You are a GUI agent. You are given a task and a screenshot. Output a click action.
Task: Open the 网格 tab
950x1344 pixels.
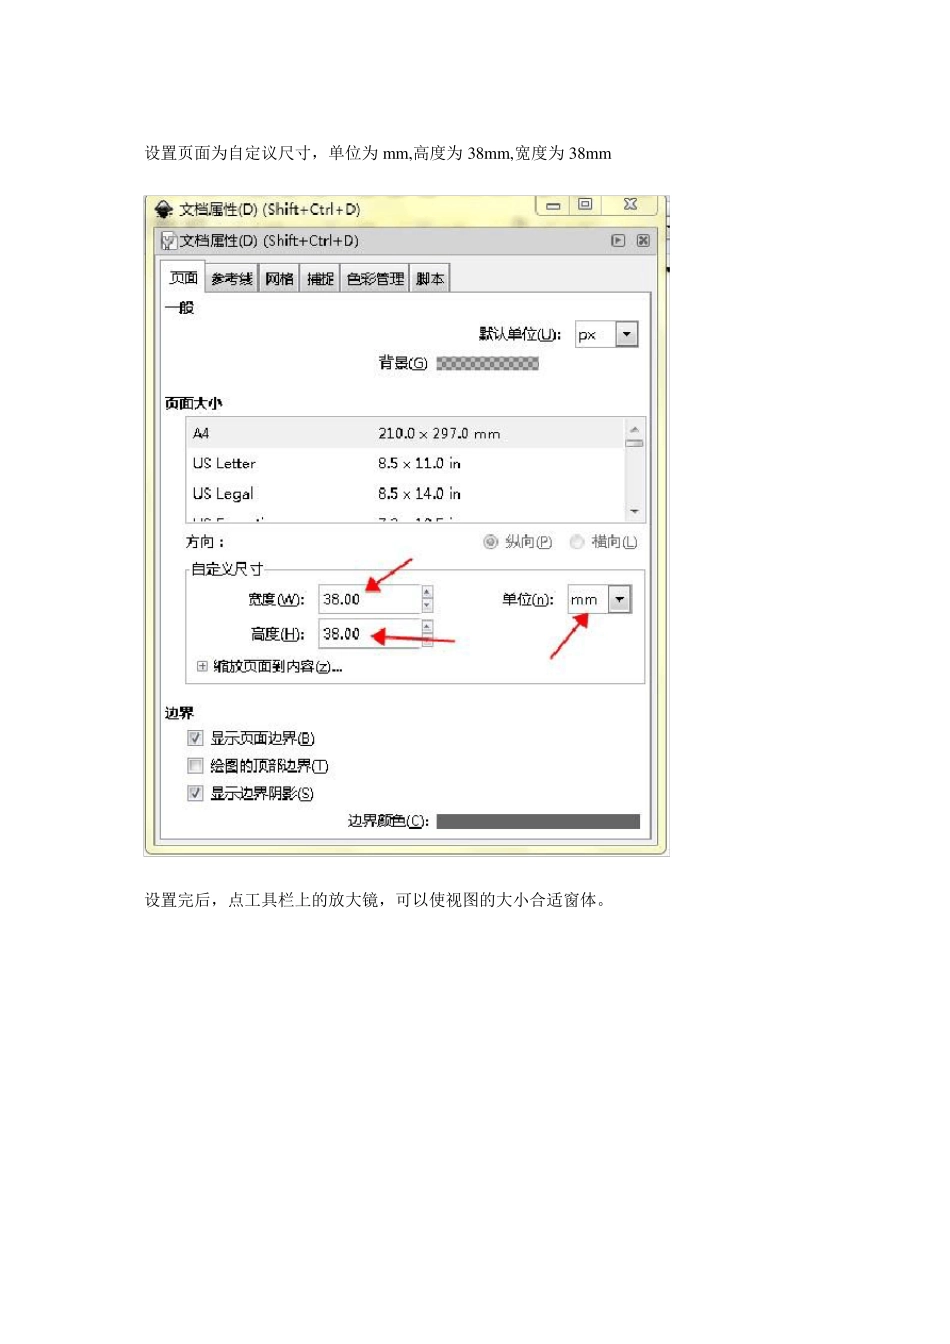279,279
